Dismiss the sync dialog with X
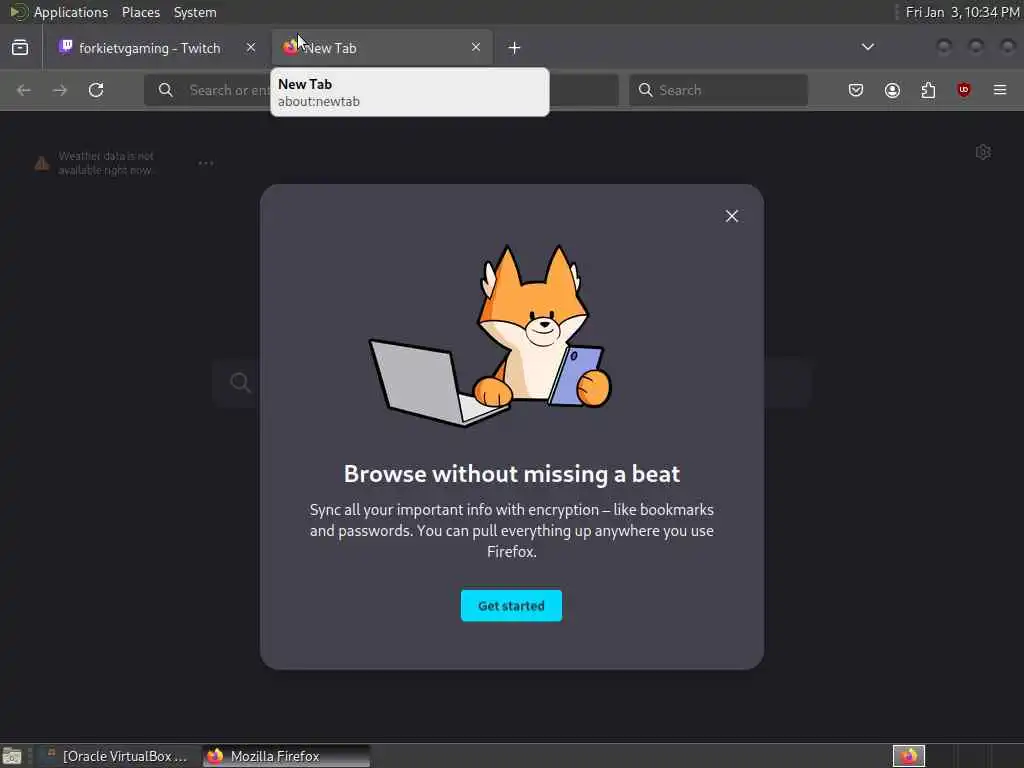Image resolution: width=1024 pixels, height=768 pixels. click(732, 216)
